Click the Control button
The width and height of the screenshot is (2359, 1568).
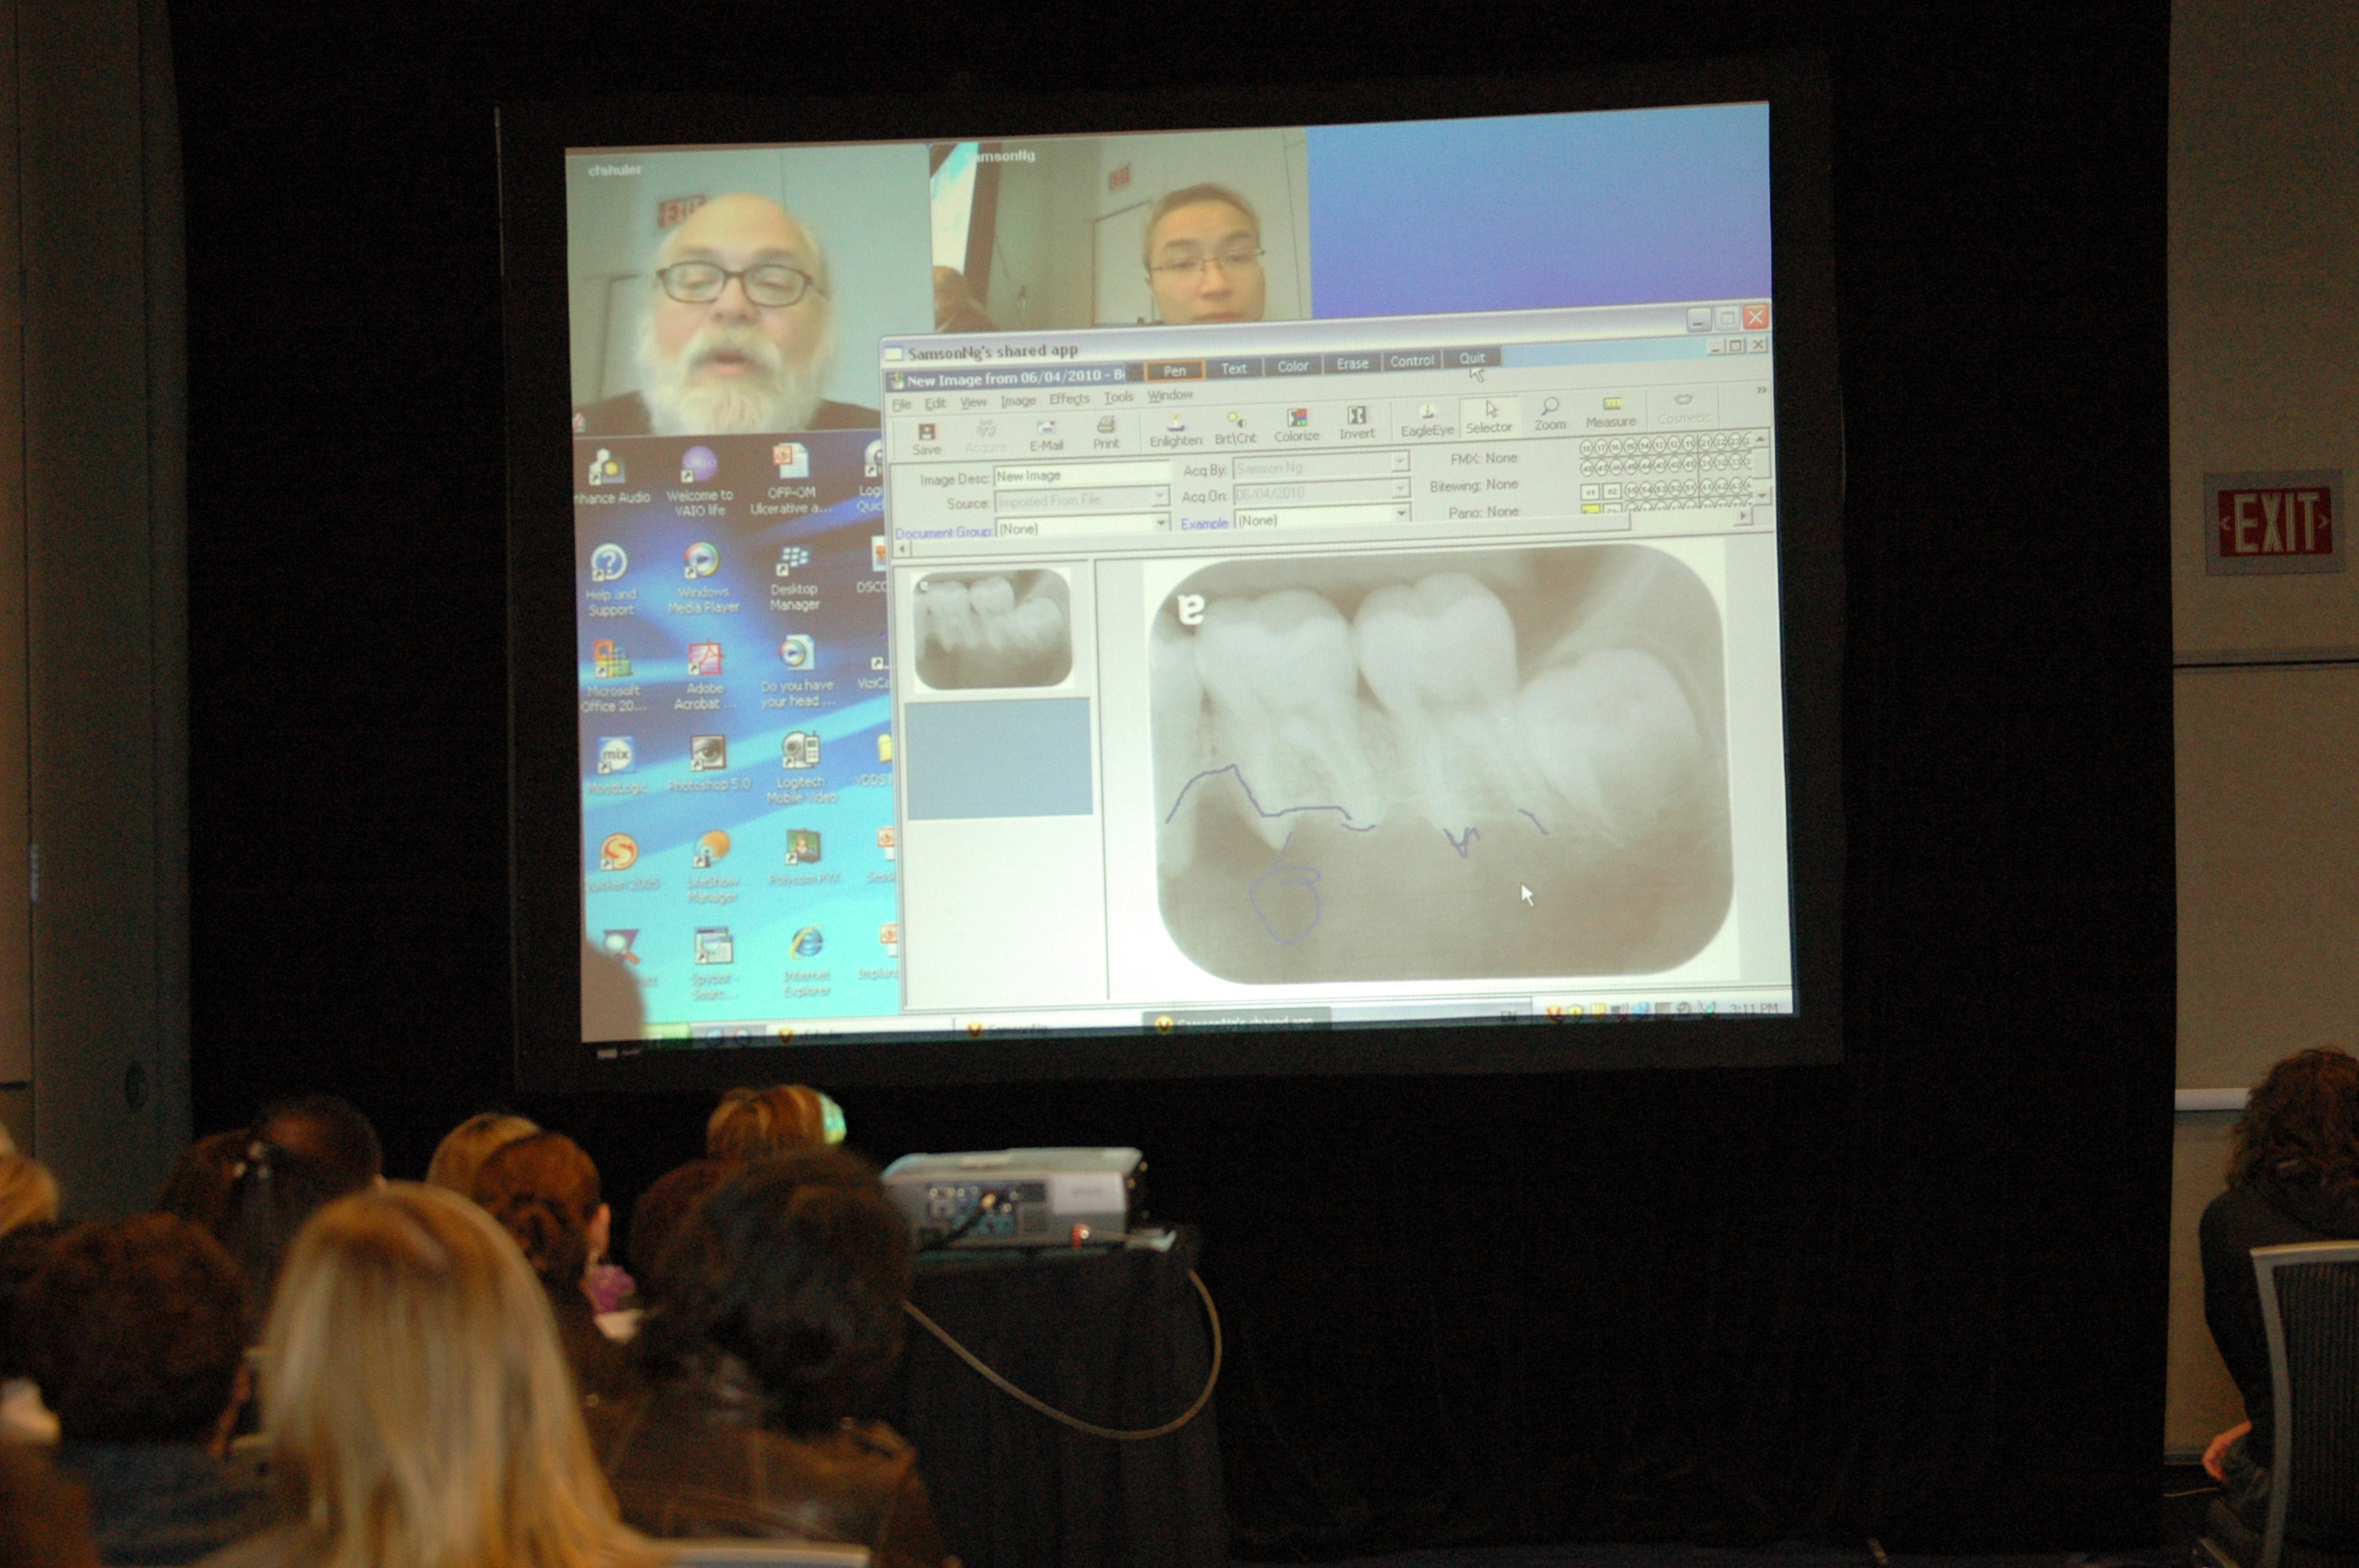tap(1411, 361)
